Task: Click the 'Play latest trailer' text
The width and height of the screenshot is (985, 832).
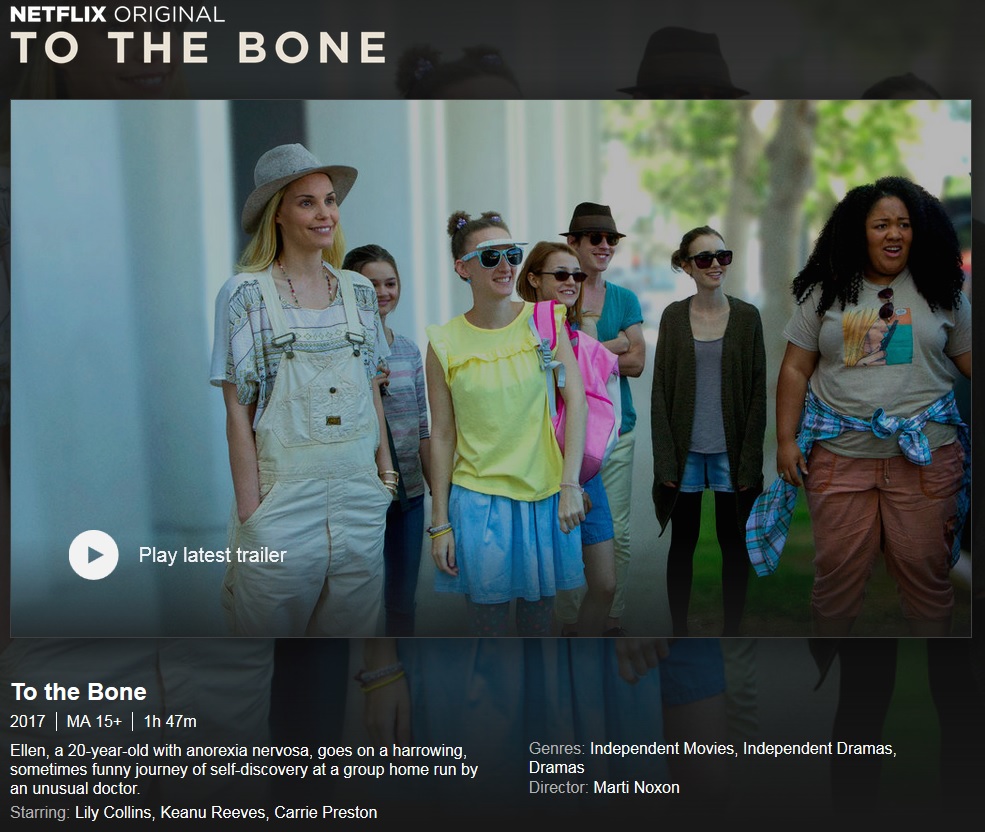Action: [212, 556]
